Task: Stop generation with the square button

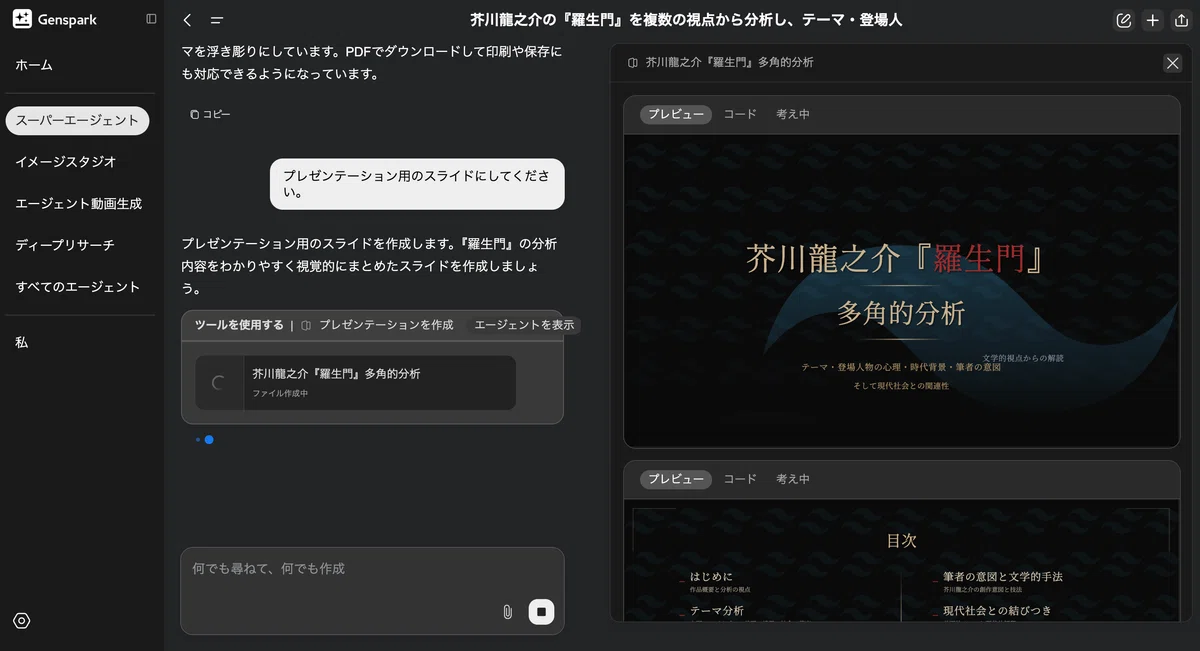Action: click(x=541, y=611)
